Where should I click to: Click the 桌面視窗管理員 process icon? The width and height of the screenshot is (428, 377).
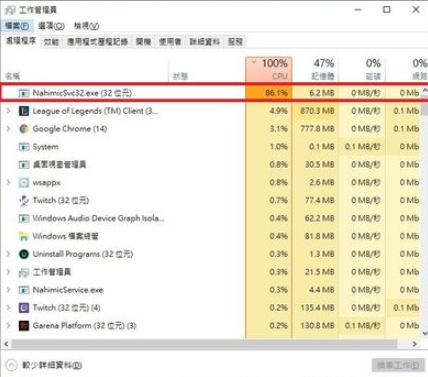24,165
